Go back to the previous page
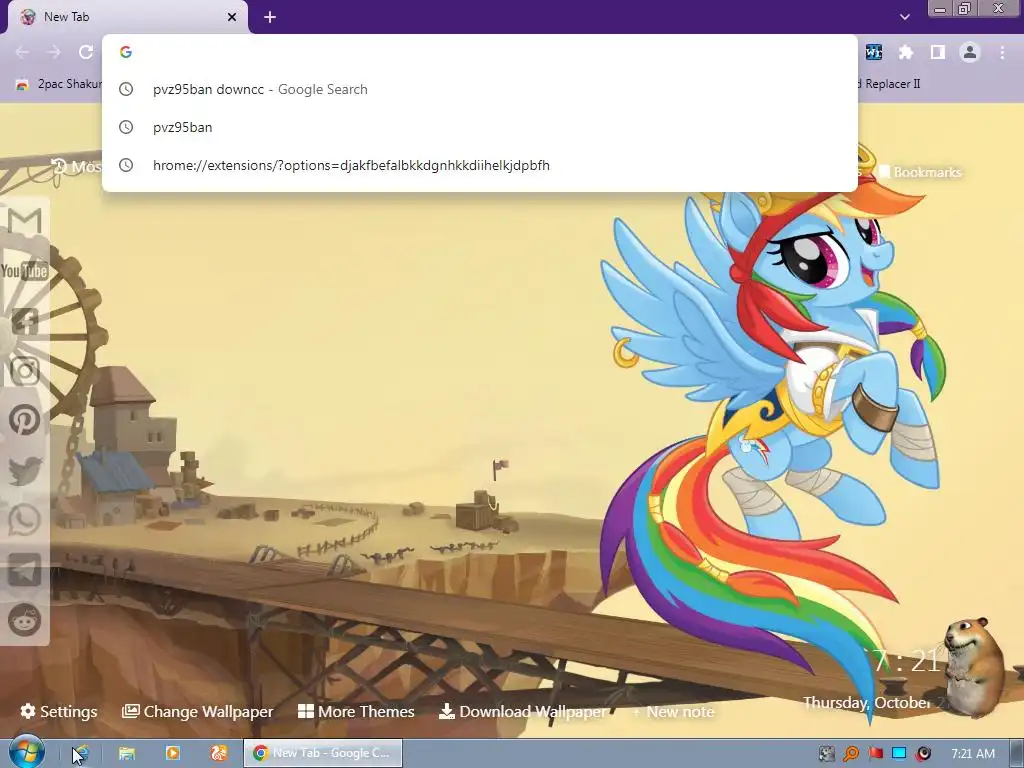Image resolution: width=1024 pixels, height=768 pixels. (22, 52)
